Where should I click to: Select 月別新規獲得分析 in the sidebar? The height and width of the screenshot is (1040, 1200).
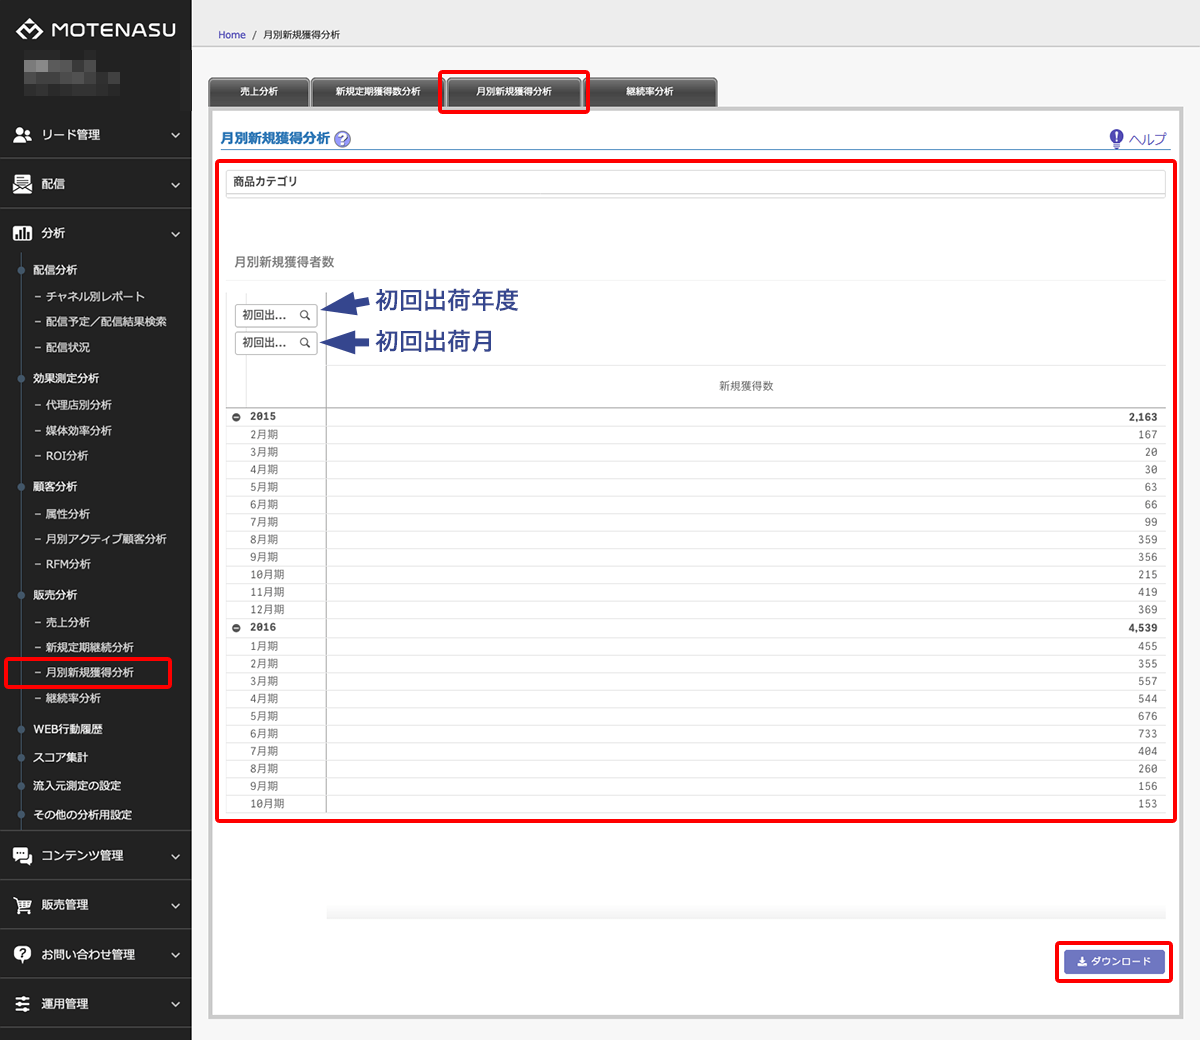pyautogui.click(x=90, y=673)
